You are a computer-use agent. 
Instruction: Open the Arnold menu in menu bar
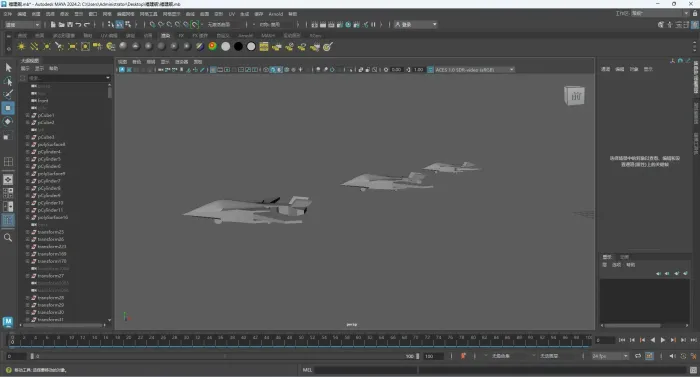[275, 14]
